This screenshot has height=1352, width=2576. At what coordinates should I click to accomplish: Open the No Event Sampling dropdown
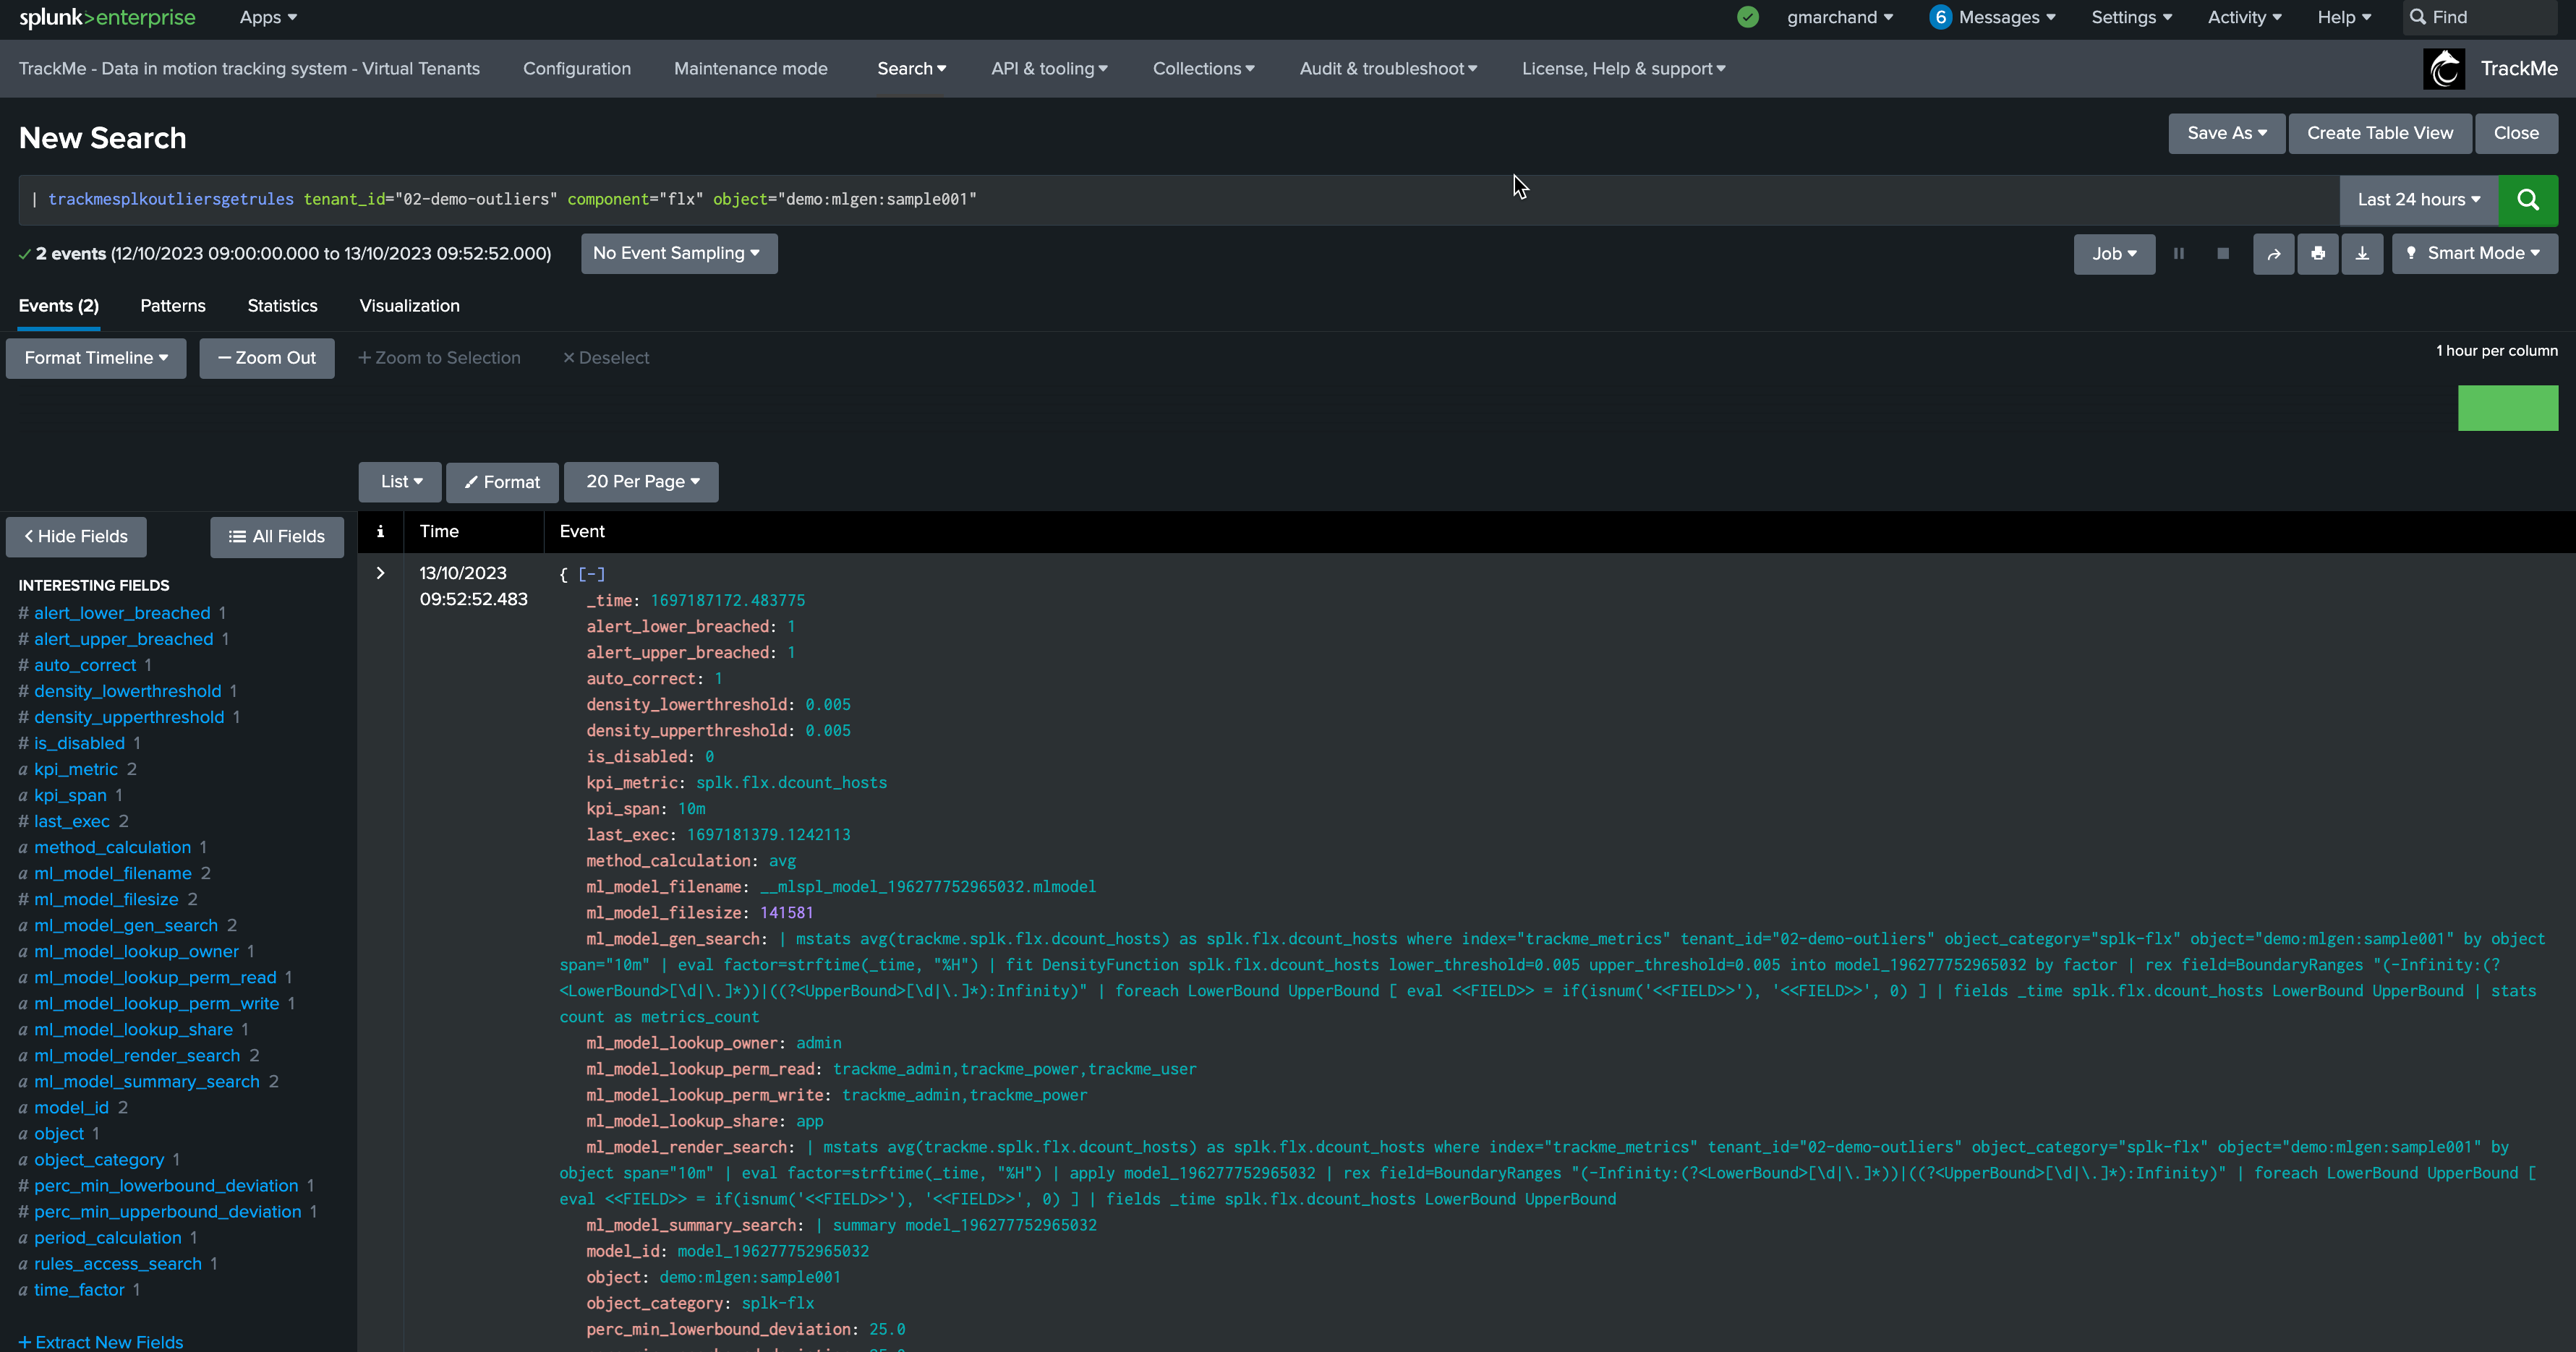pos(678,254)
